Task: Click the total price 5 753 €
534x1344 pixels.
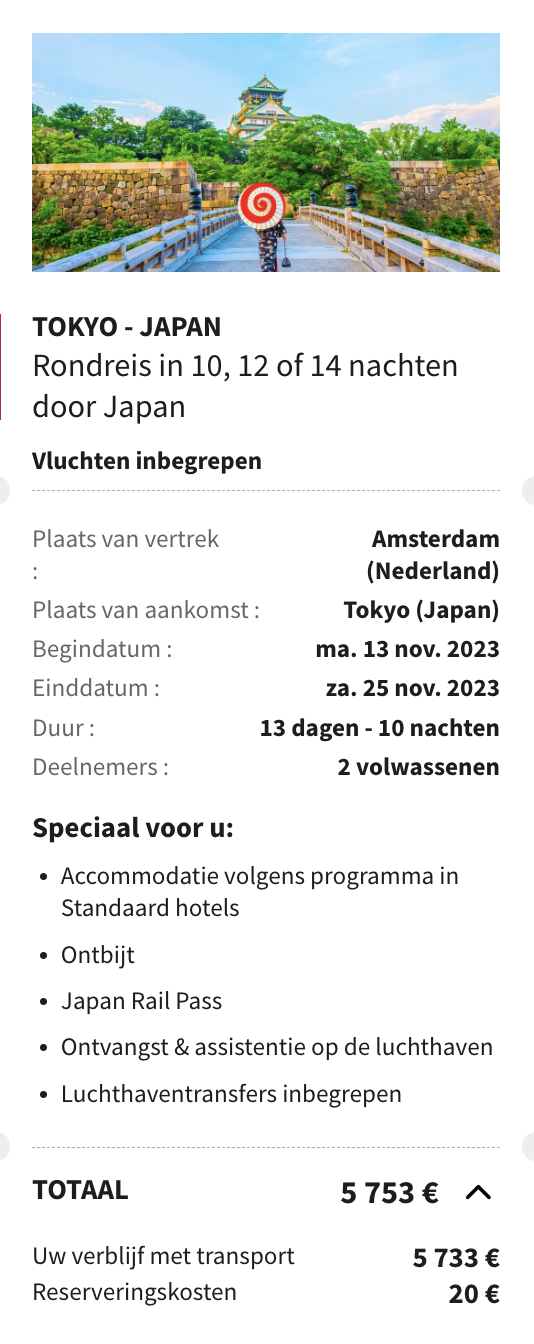Action: [390, 1193]
